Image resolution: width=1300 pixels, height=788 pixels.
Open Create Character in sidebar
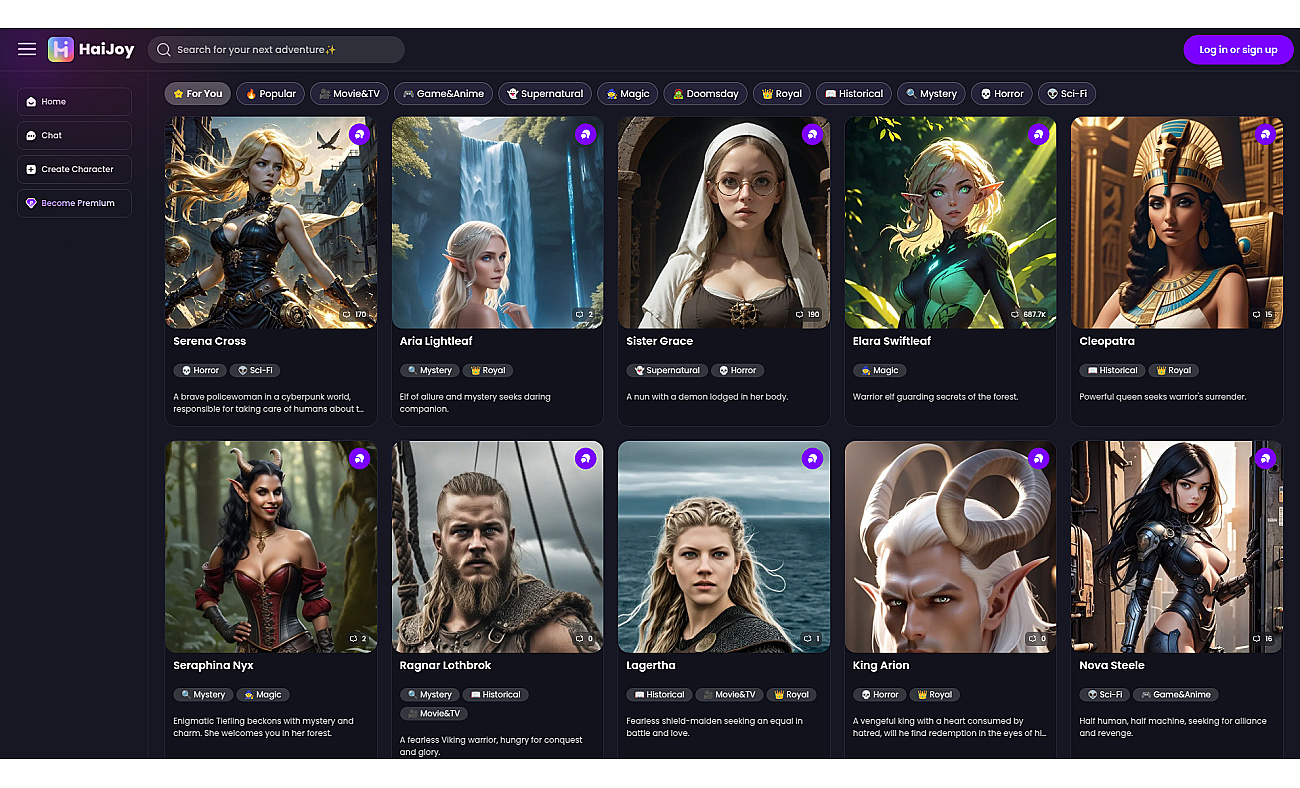click(x=74, y=169)
